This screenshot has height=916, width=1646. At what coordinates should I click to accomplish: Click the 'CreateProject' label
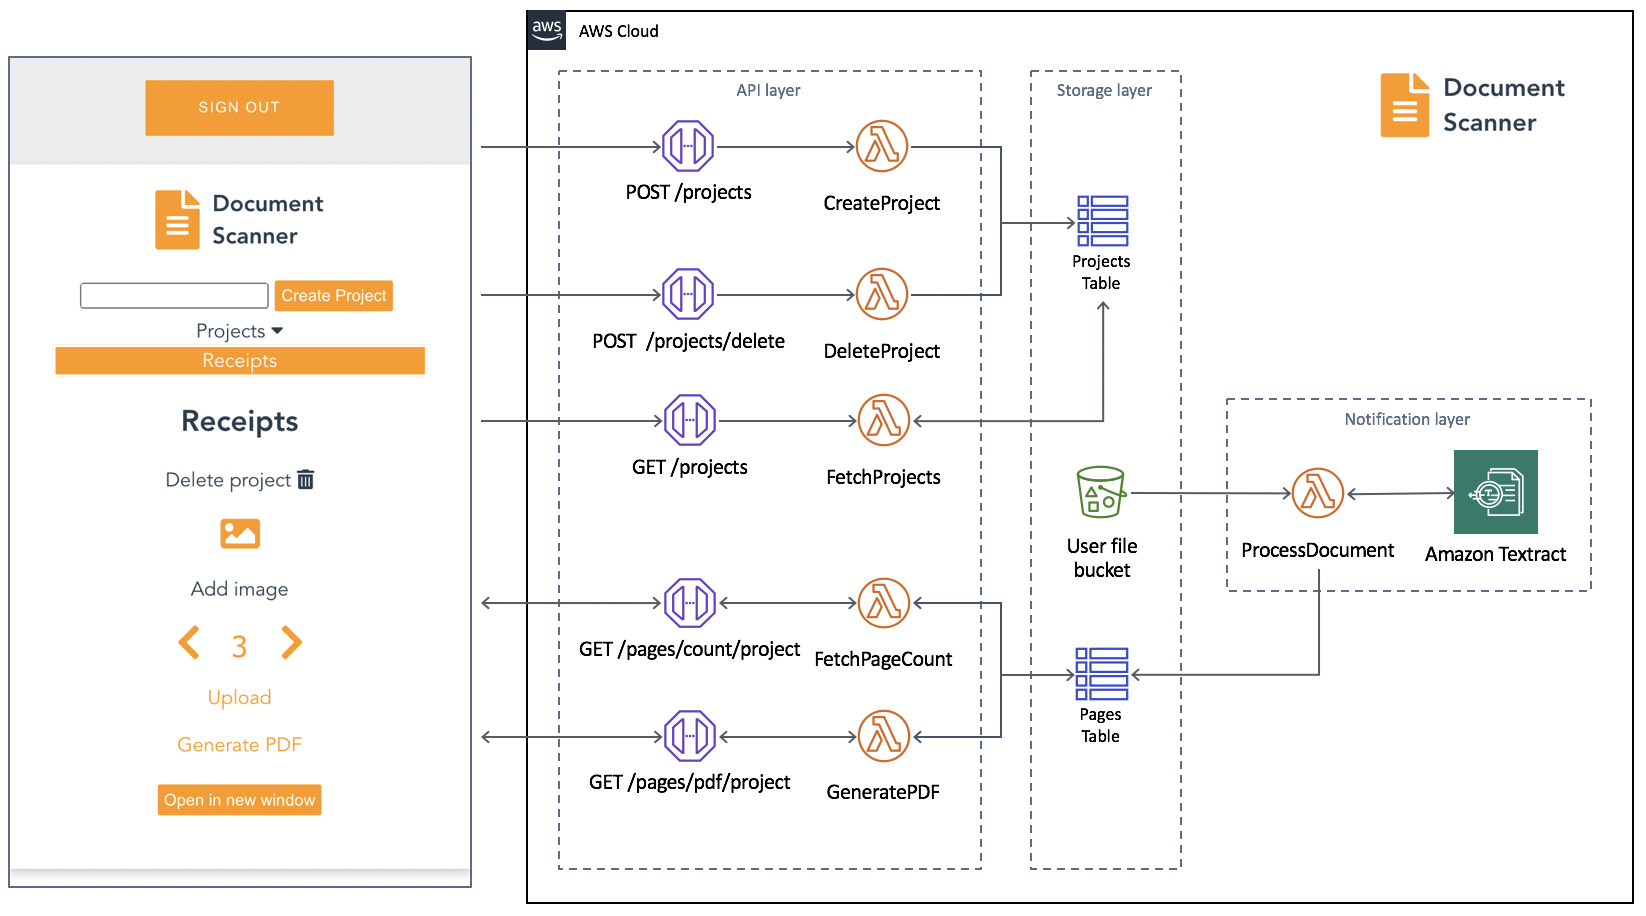click(882, 203)
